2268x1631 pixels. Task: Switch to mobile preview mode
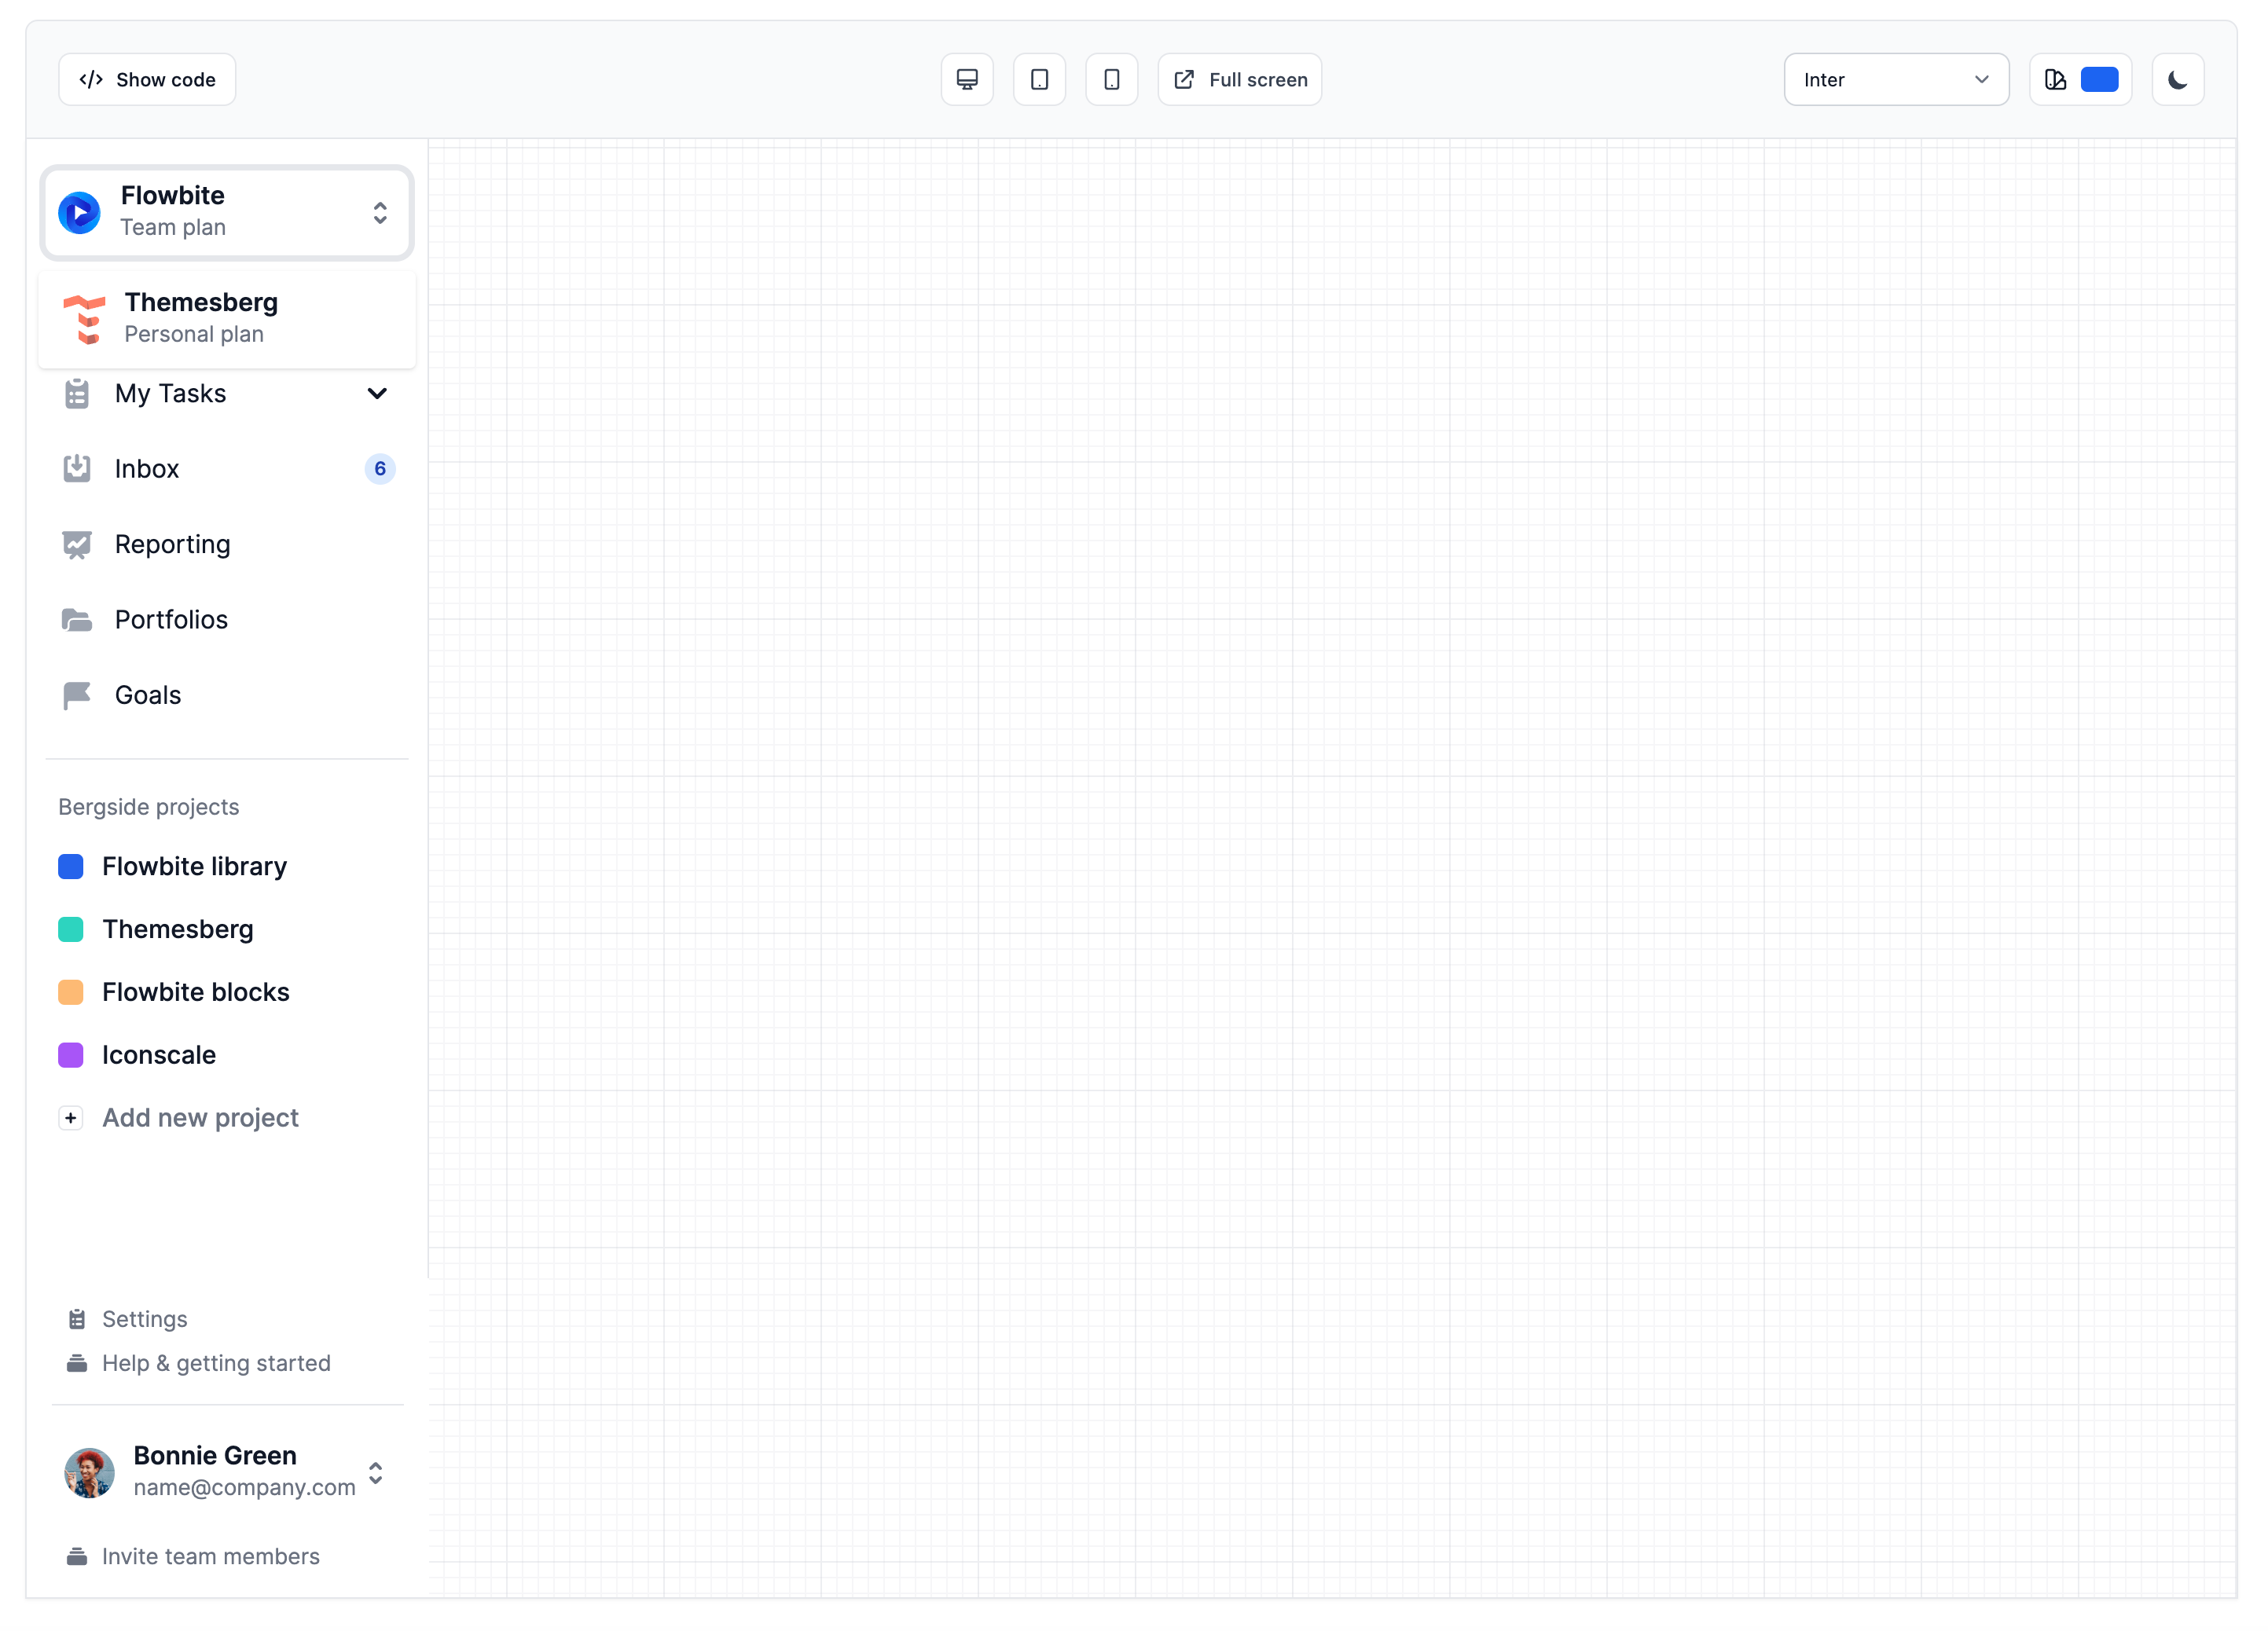[1112, 79]
